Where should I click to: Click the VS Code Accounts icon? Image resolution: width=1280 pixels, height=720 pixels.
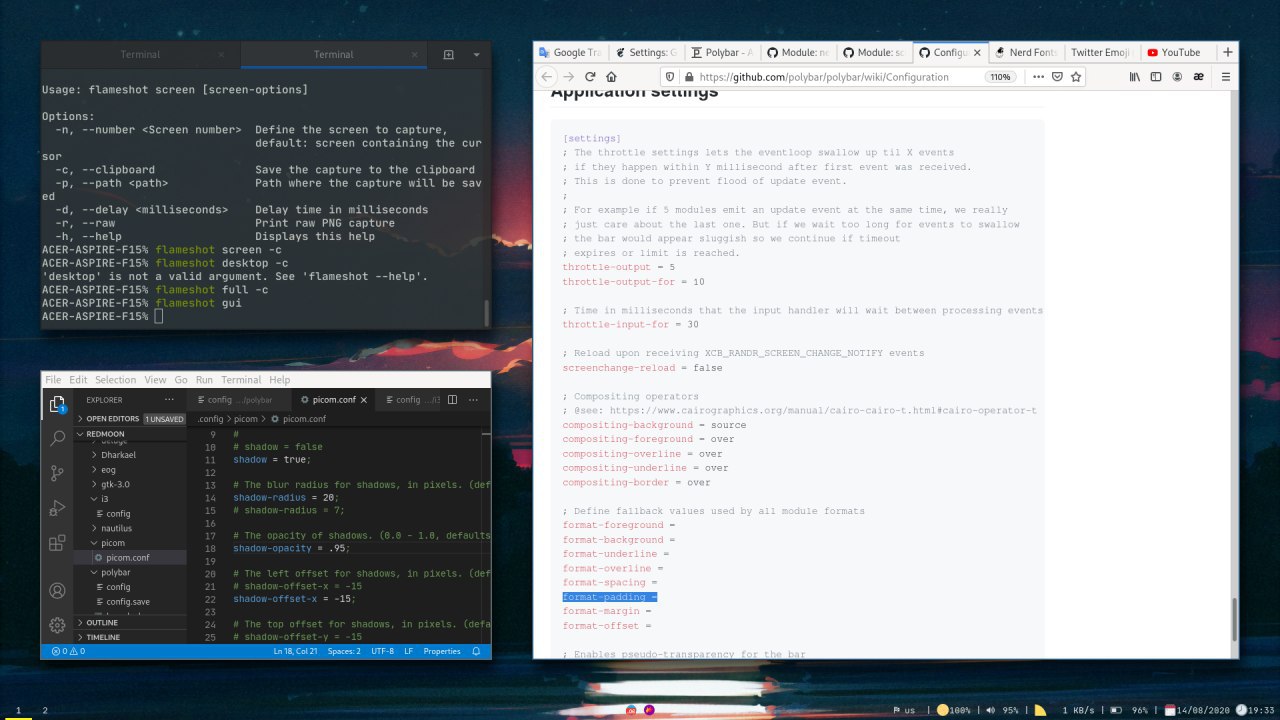tap(57, 590)
